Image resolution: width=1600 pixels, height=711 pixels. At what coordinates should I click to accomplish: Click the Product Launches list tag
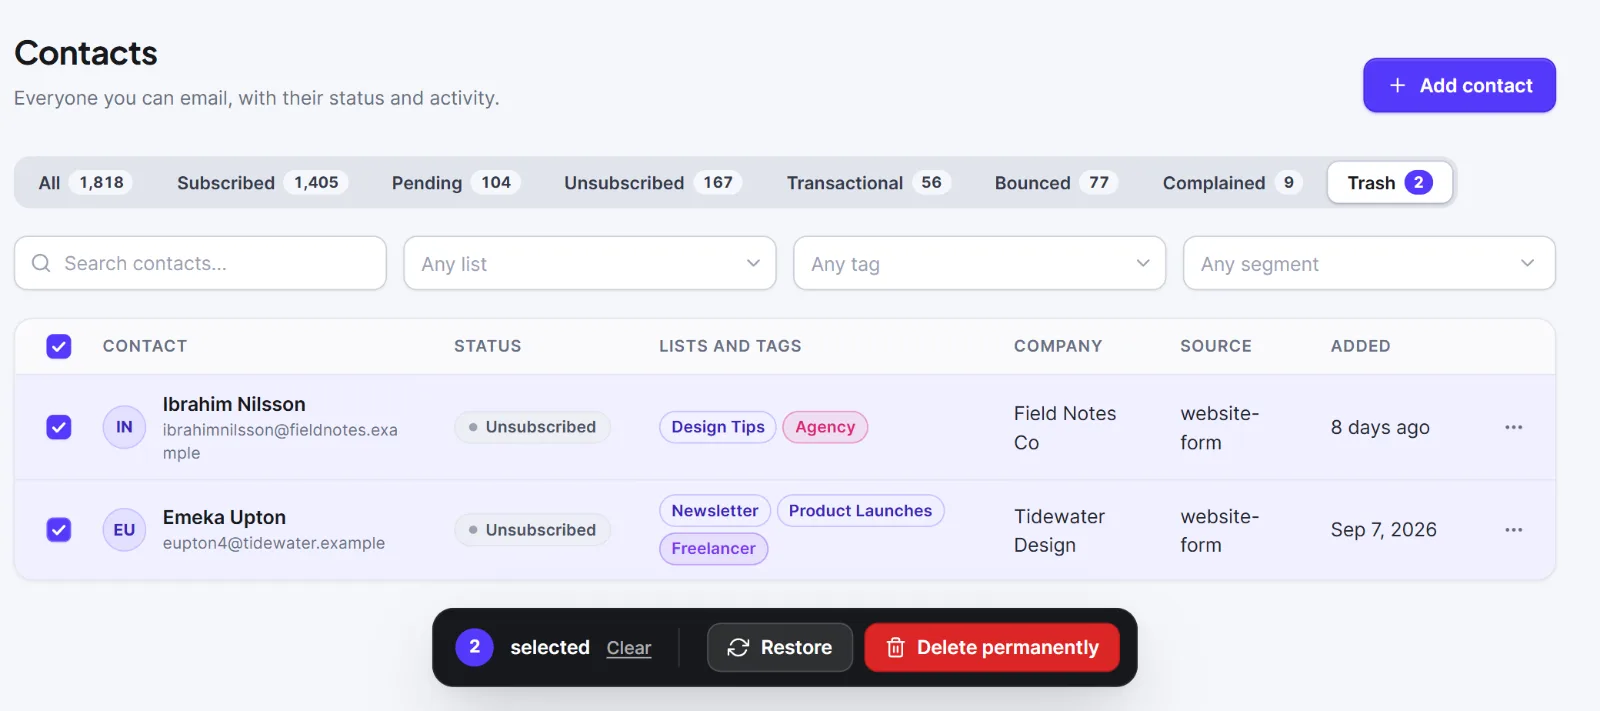point(860,511)
